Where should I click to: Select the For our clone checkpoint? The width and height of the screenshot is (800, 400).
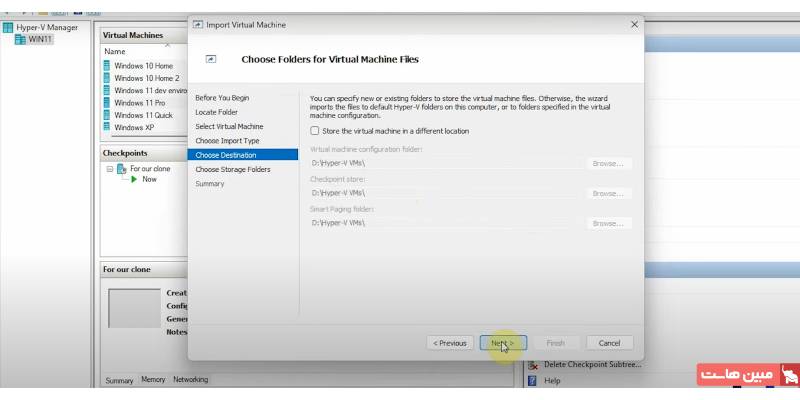(x=150, y=168)
